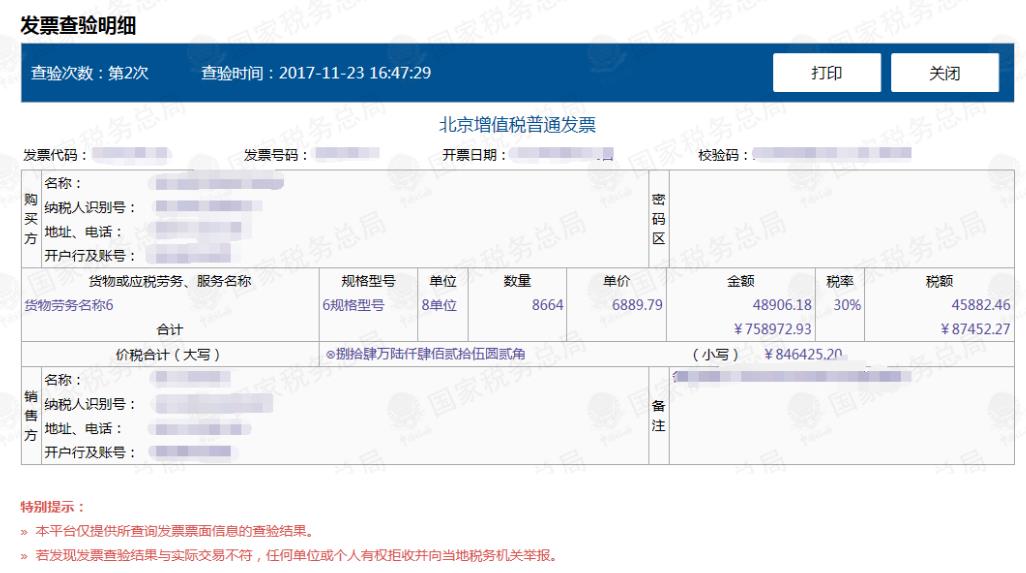Click the unit price 6889.79
1026x573 pixels.
(638, 306)
